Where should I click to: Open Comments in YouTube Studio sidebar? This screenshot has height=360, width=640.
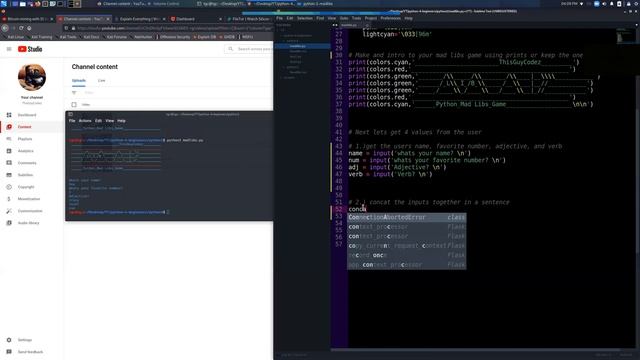point(27,163)
